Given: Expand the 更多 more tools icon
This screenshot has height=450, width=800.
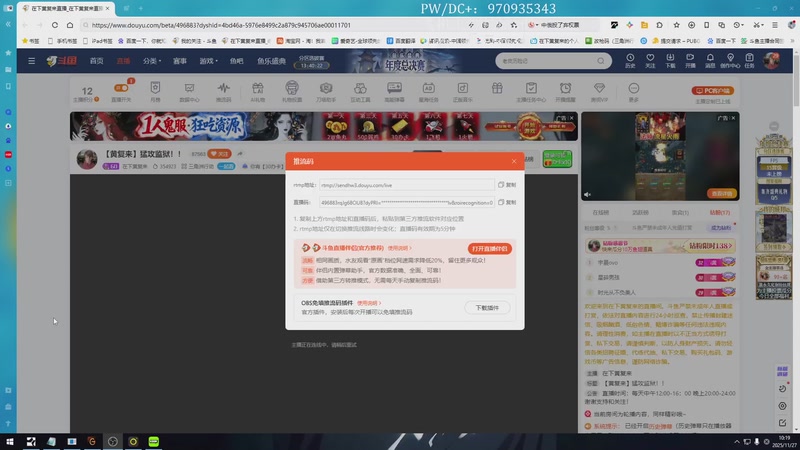Looking at the screenshot, I should (x=634, y=91).
